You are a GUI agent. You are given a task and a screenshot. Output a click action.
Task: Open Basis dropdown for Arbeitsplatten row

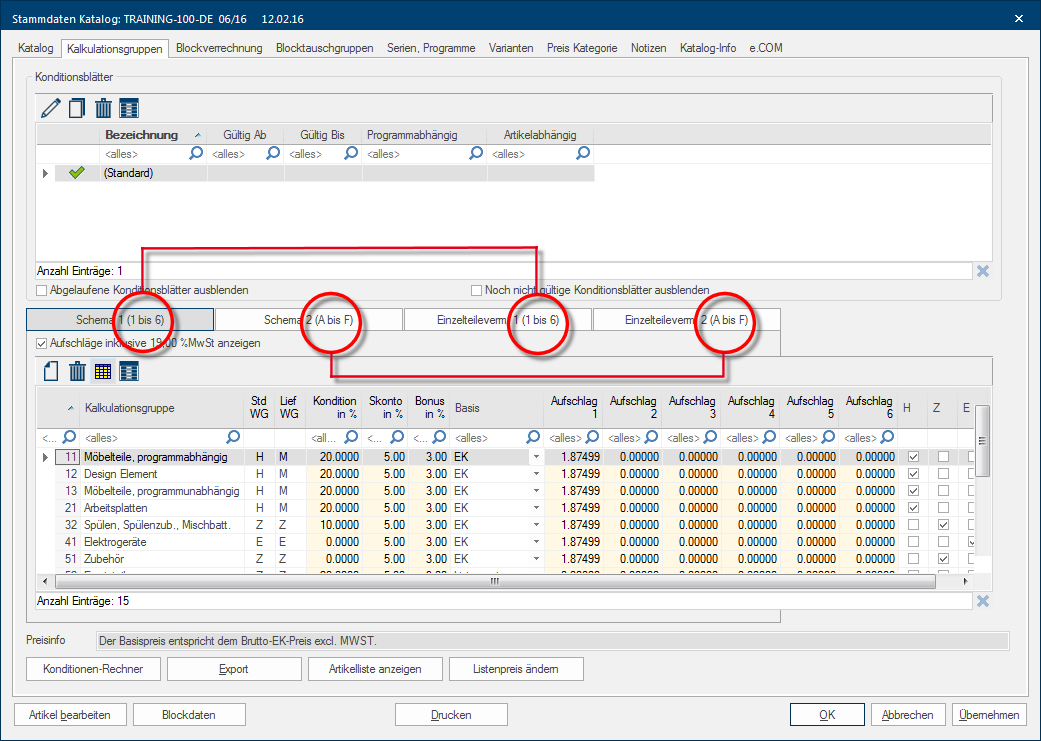(536, 508)
